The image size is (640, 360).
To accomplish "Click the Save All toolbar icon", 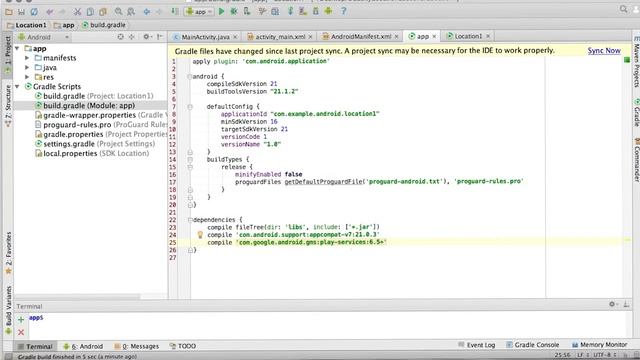I will point(21,12).
